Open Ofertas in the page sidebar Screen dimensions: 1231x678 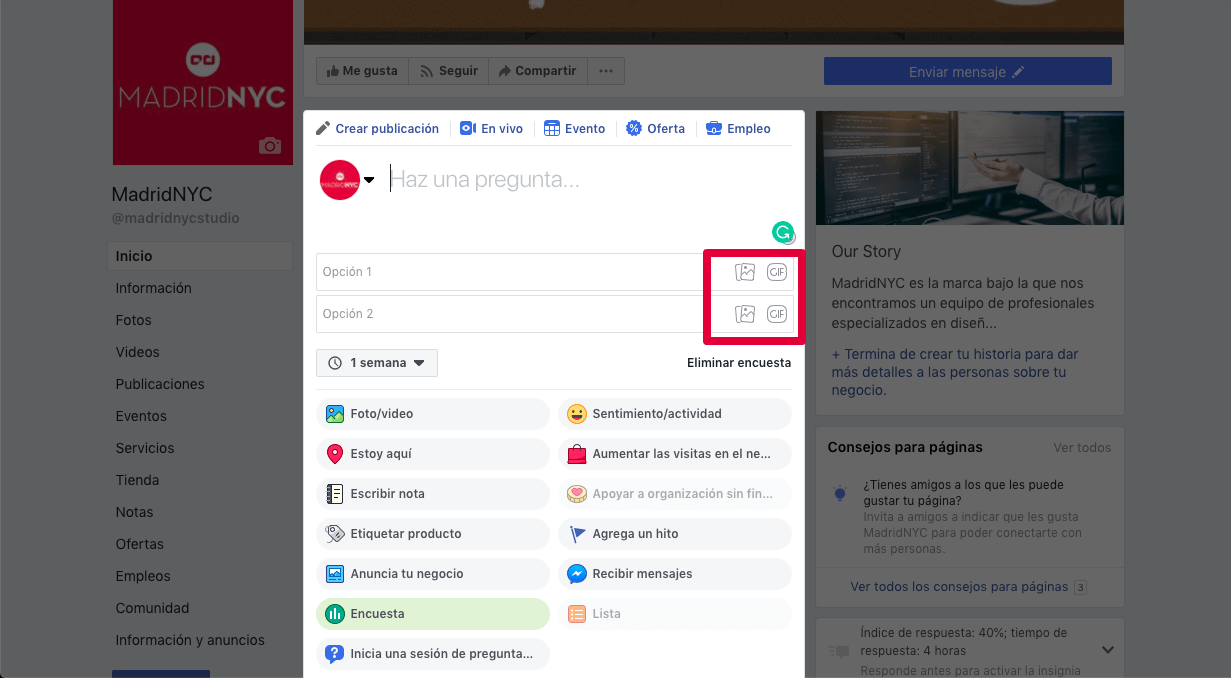[x=140, y=544]
